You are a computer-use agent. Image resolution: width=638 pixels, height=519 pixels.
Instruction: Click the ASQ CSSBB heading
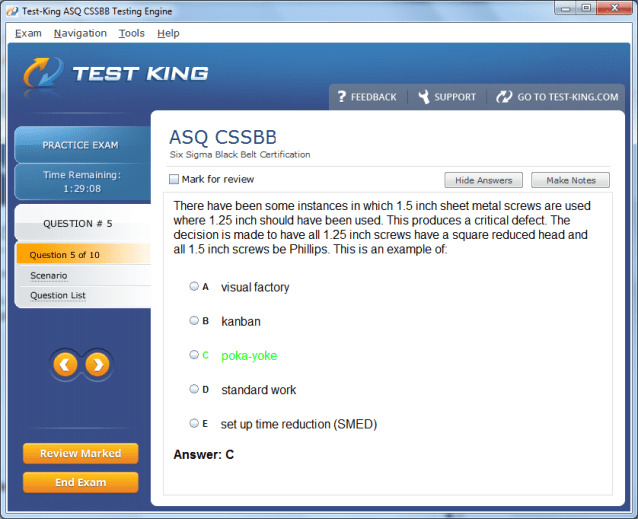click(223, 137)
